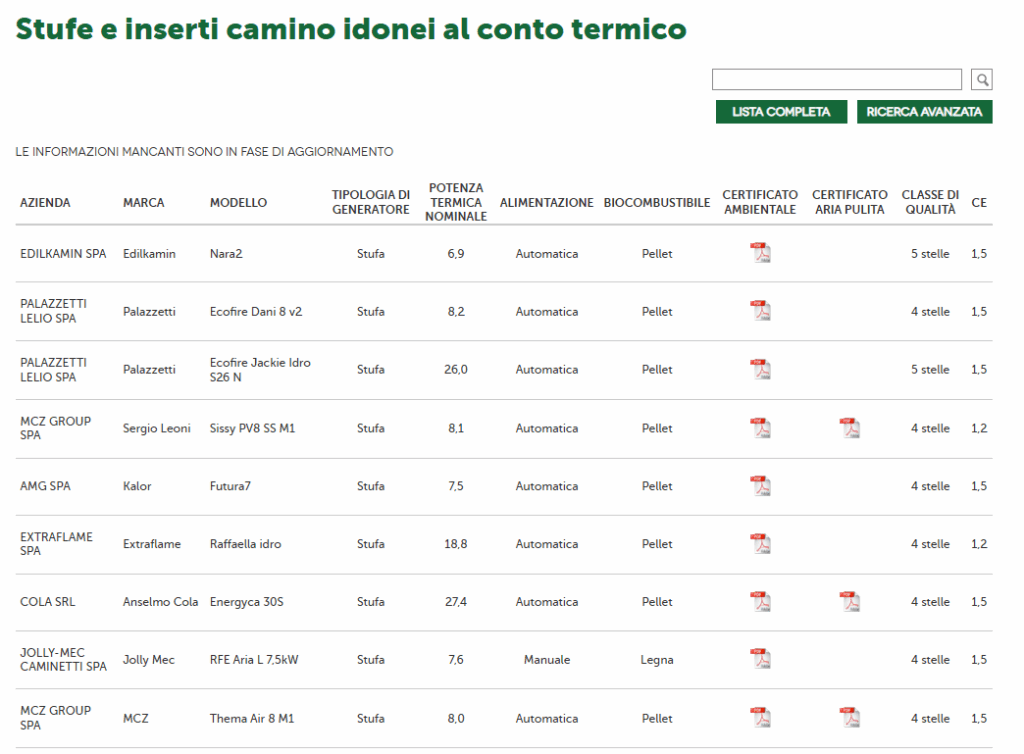Click 5 stelle in Ecofire Jackie Idro row
1024x754 pixels.
pyautogui.click(x=931, y=369)
